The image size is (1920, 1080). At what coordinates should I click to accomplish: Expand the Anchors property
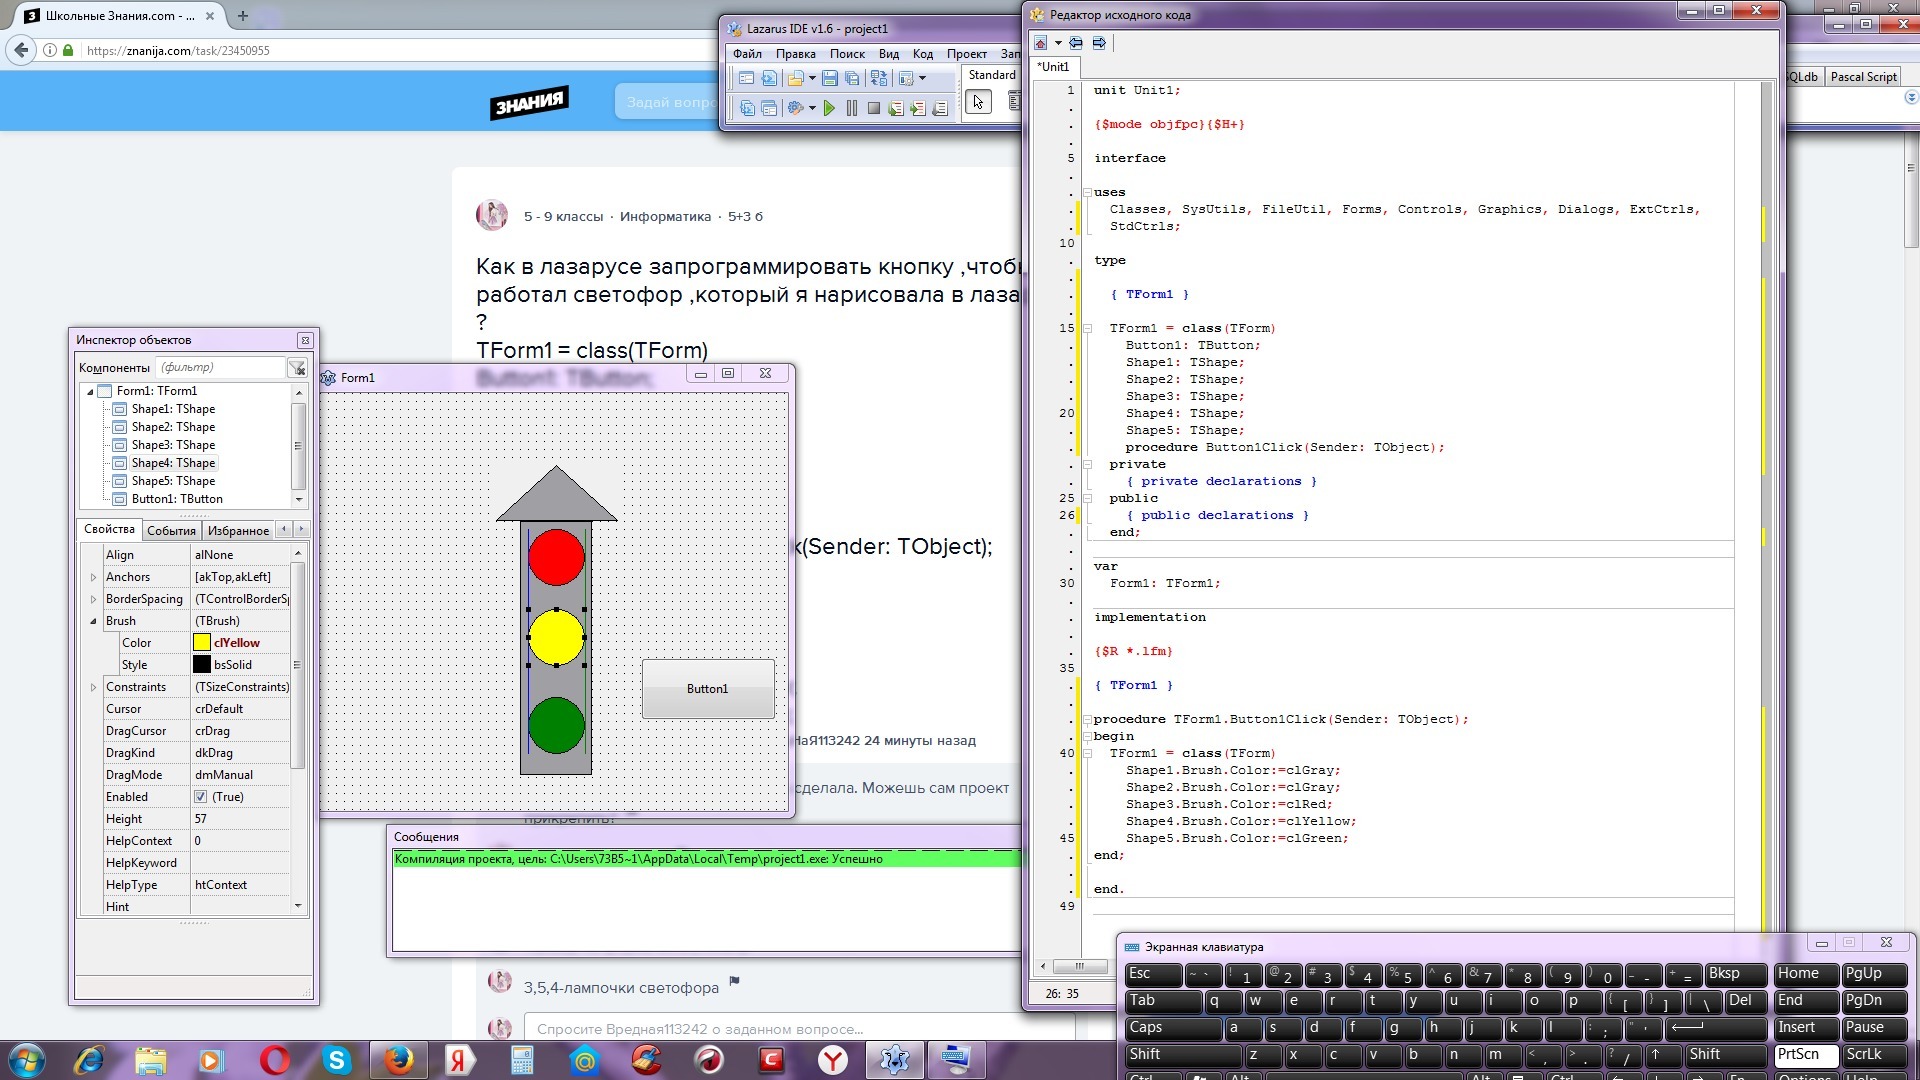point(94,577)
